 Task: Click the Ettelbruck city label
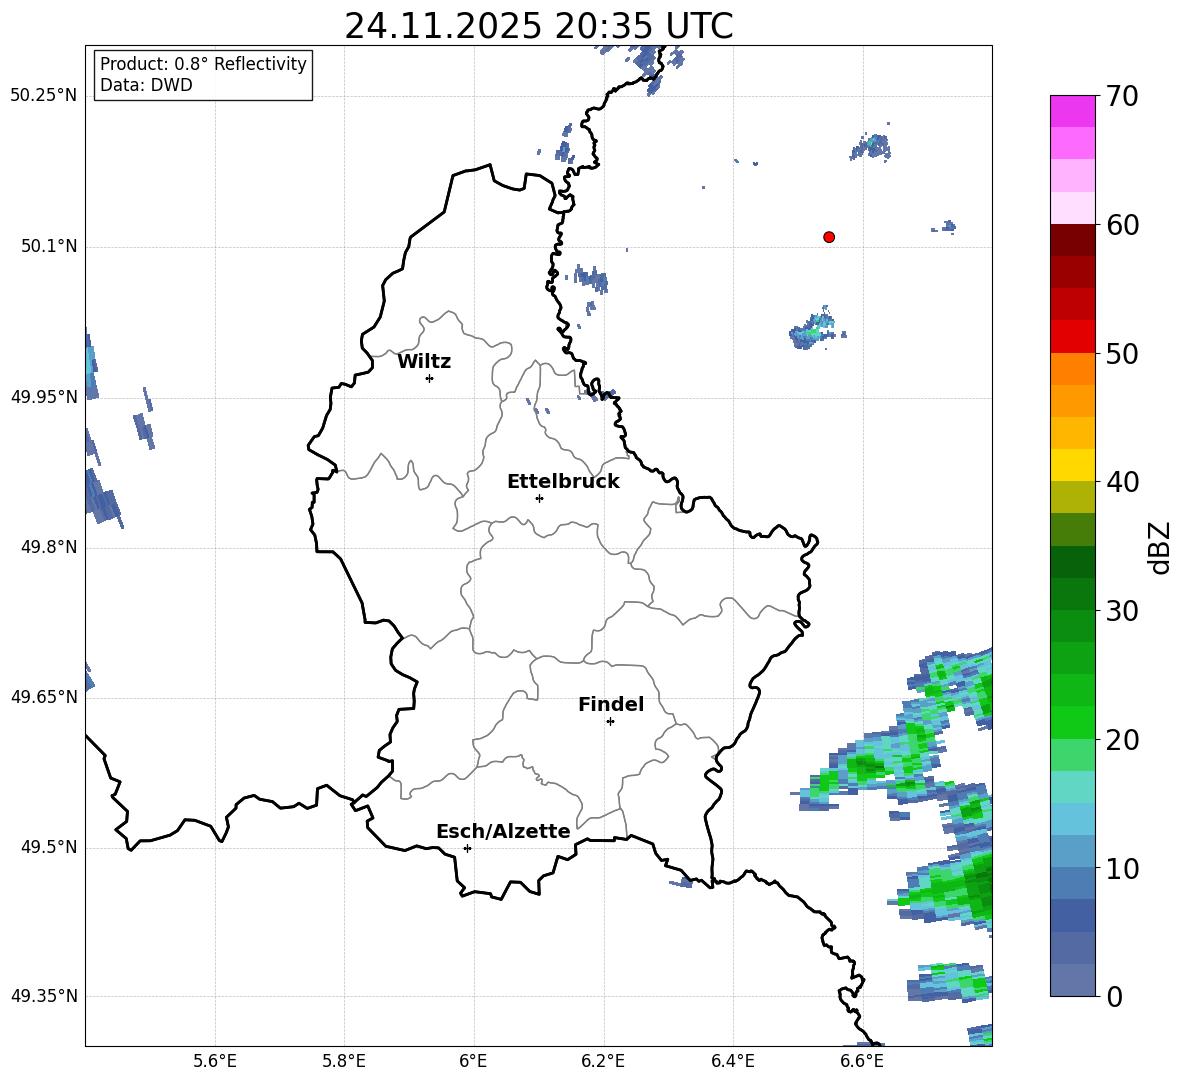click(x=563, y=482)
